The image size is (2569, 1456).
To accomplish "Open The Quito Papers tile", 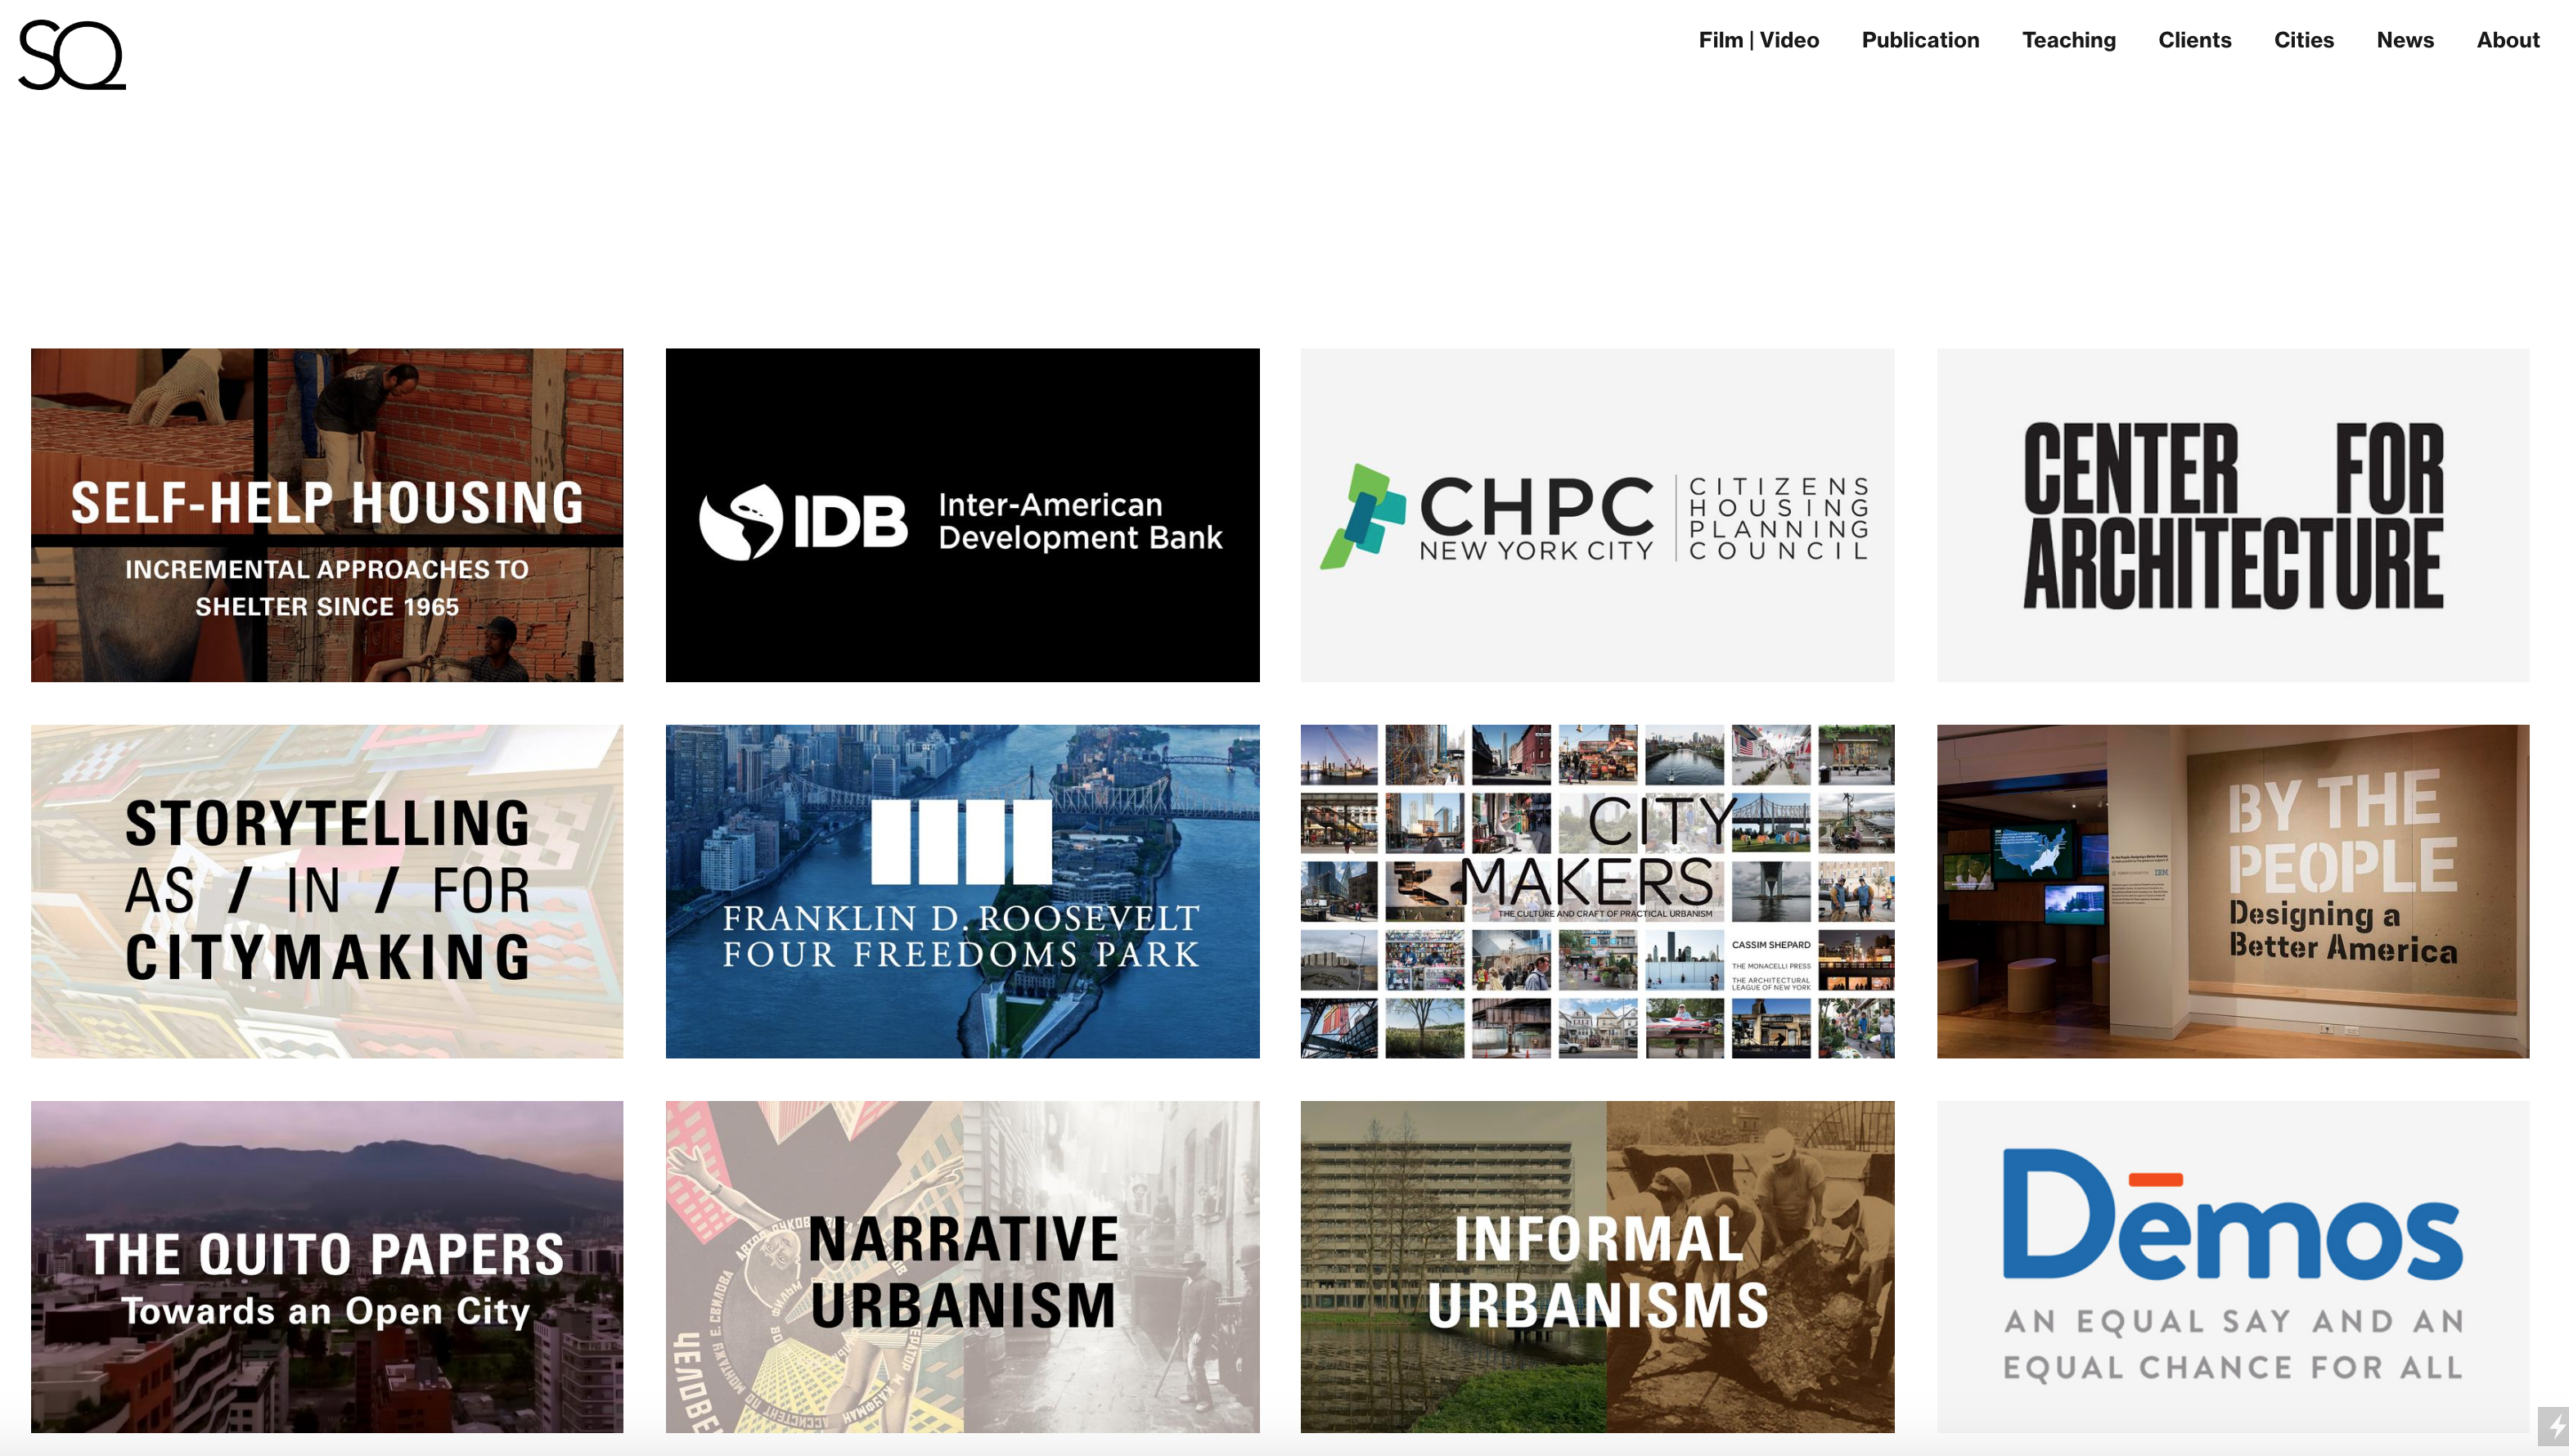I will 327,1267.
